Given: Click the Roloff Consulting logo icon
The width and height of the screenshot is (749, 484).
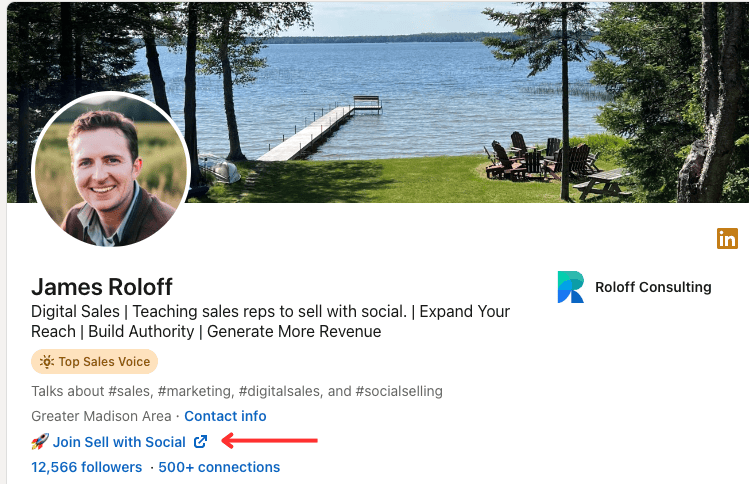Looking at the screenshot, I should pos(571,287).
